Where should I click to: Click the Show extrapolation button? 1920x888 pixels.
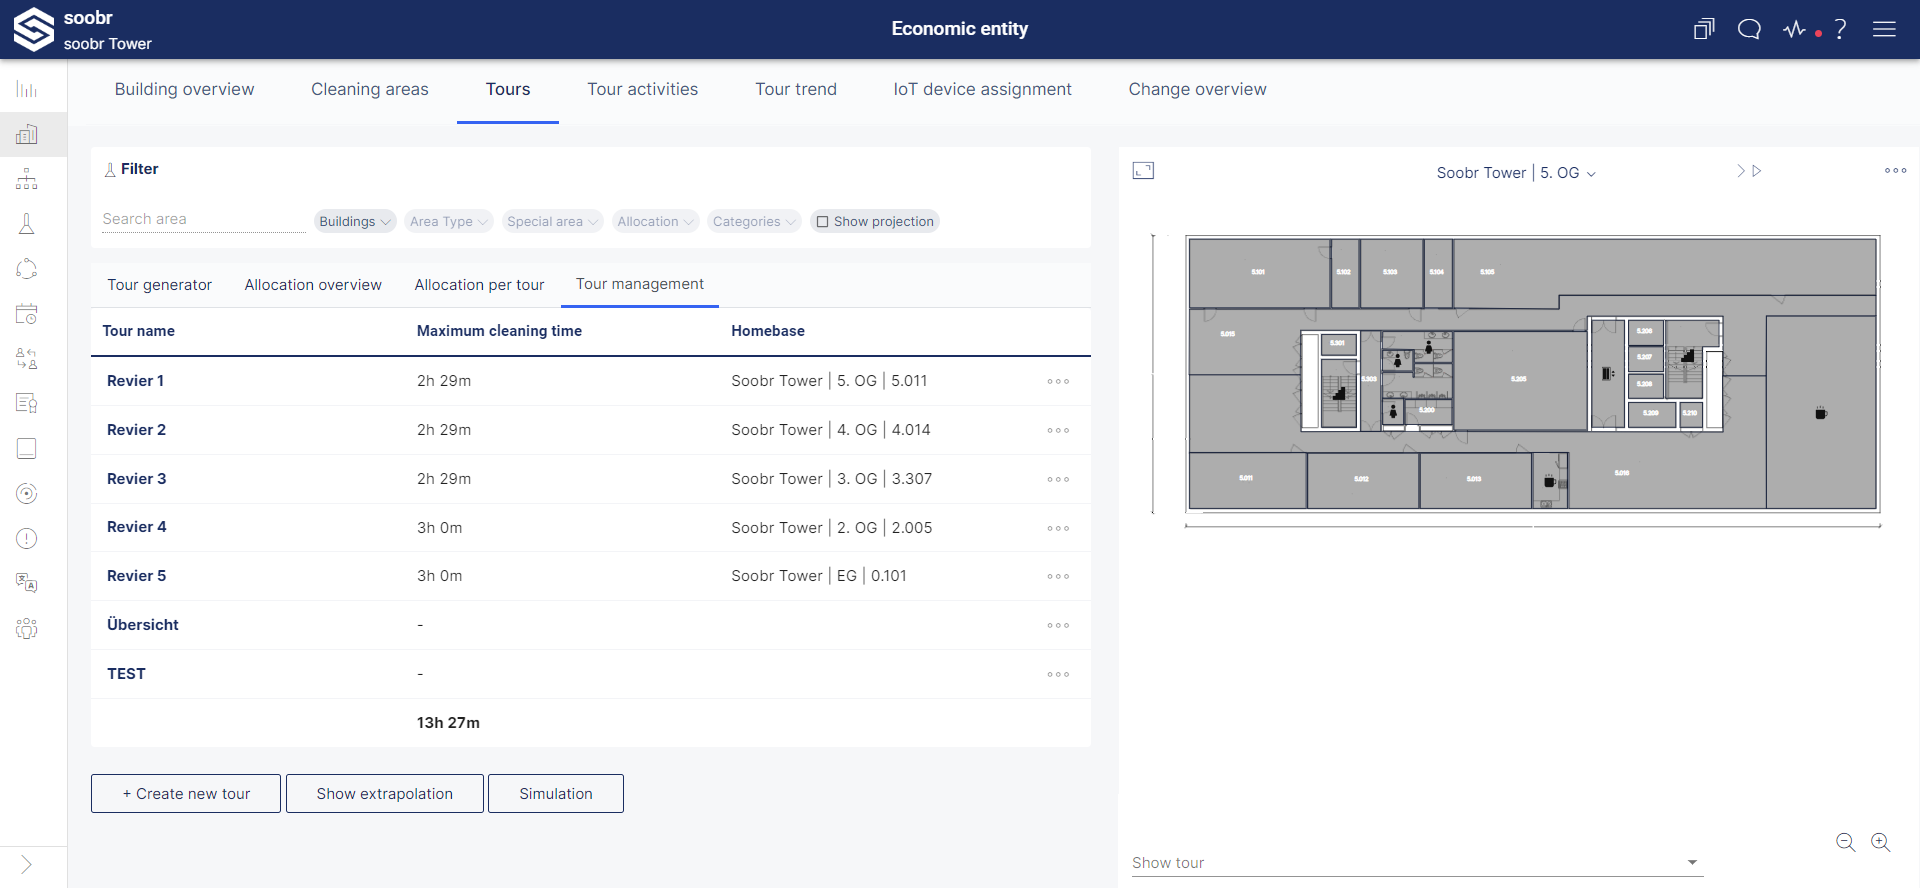coord(385,794)
